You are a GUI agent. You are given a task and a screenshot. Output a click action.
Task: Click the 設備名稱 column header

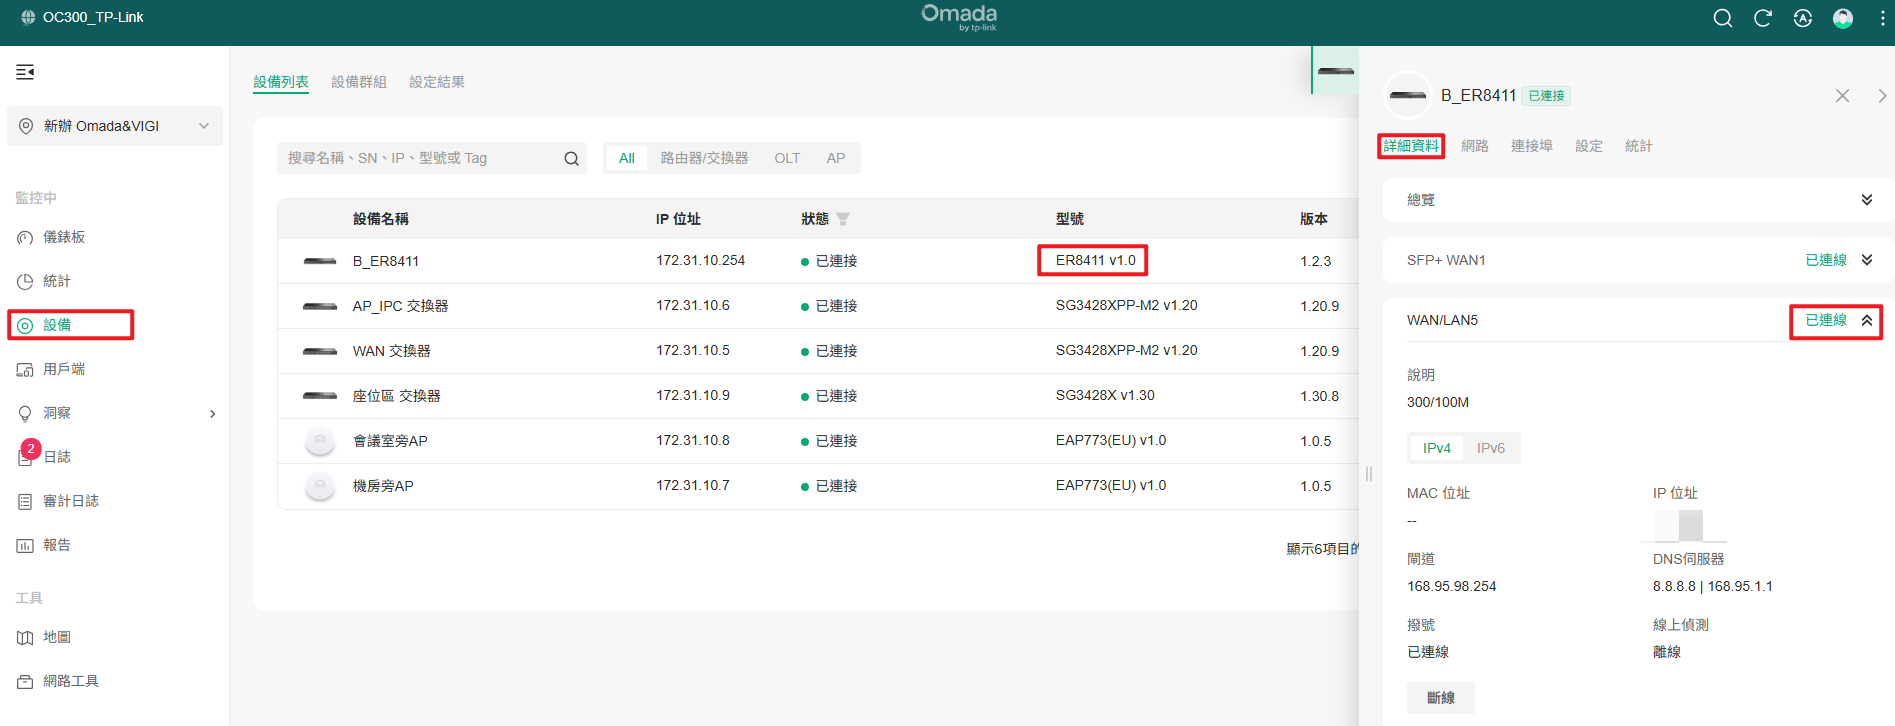coord(381,219)
